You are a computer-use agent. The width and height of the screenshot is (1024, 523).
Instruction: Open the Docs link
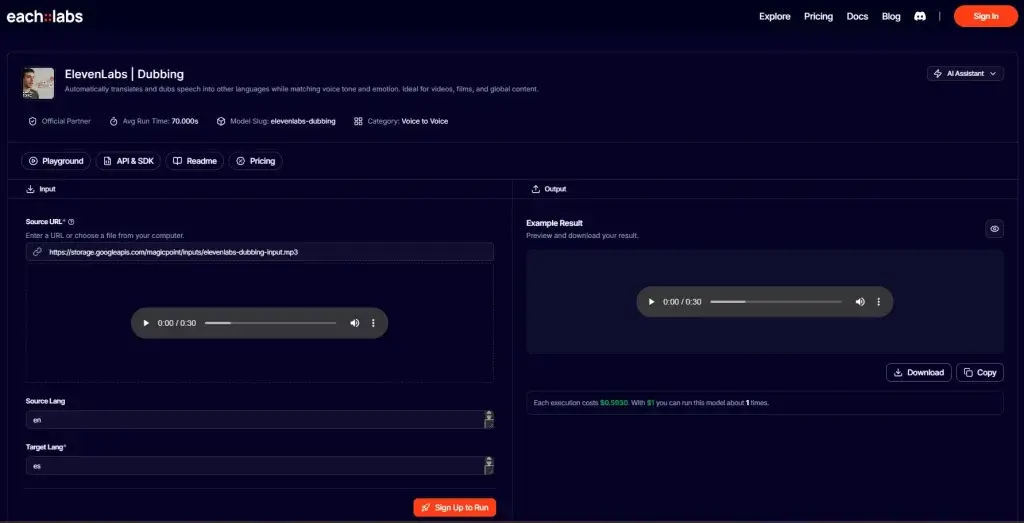pyautogui.click(x=857, y=16)
